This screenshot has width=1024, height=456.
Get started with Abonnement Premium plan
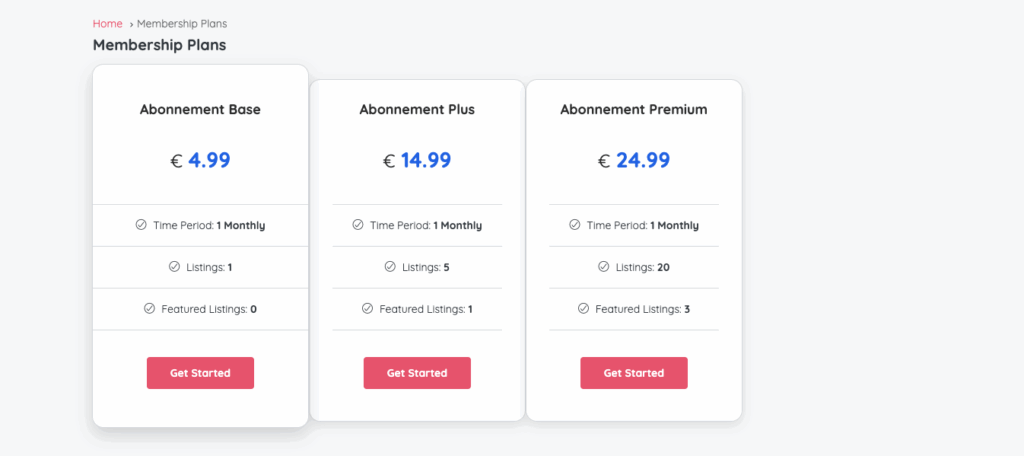click(634, 373)
